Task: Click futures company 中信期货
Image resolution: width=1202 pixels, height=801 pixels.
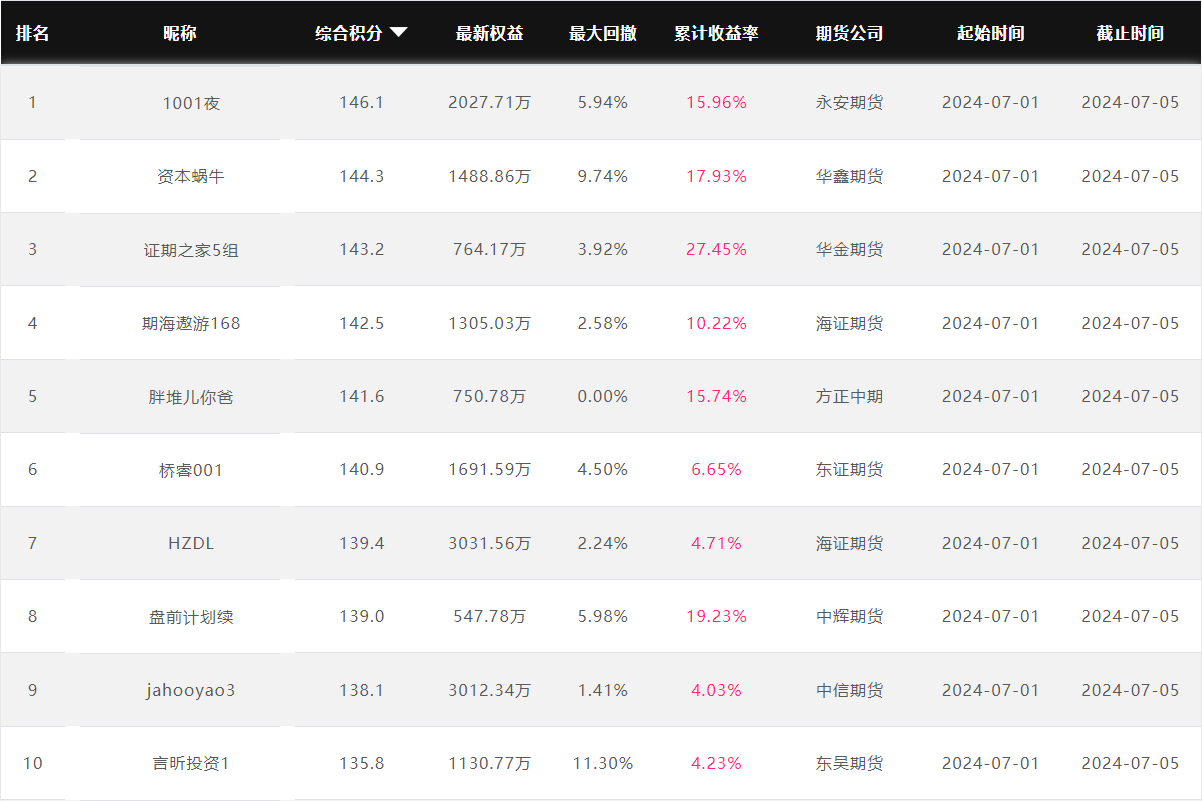Action: (850, 690)
